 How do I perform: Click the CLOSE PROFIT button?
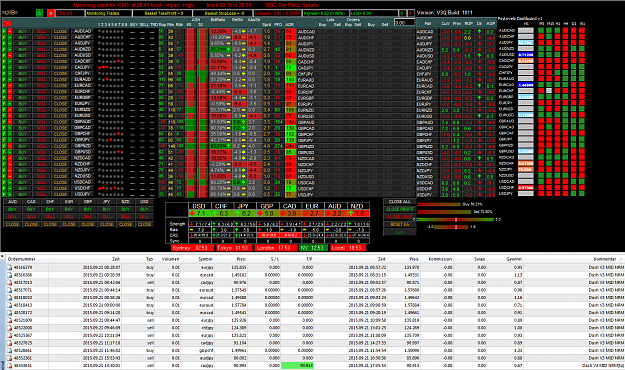click(399, 209)
